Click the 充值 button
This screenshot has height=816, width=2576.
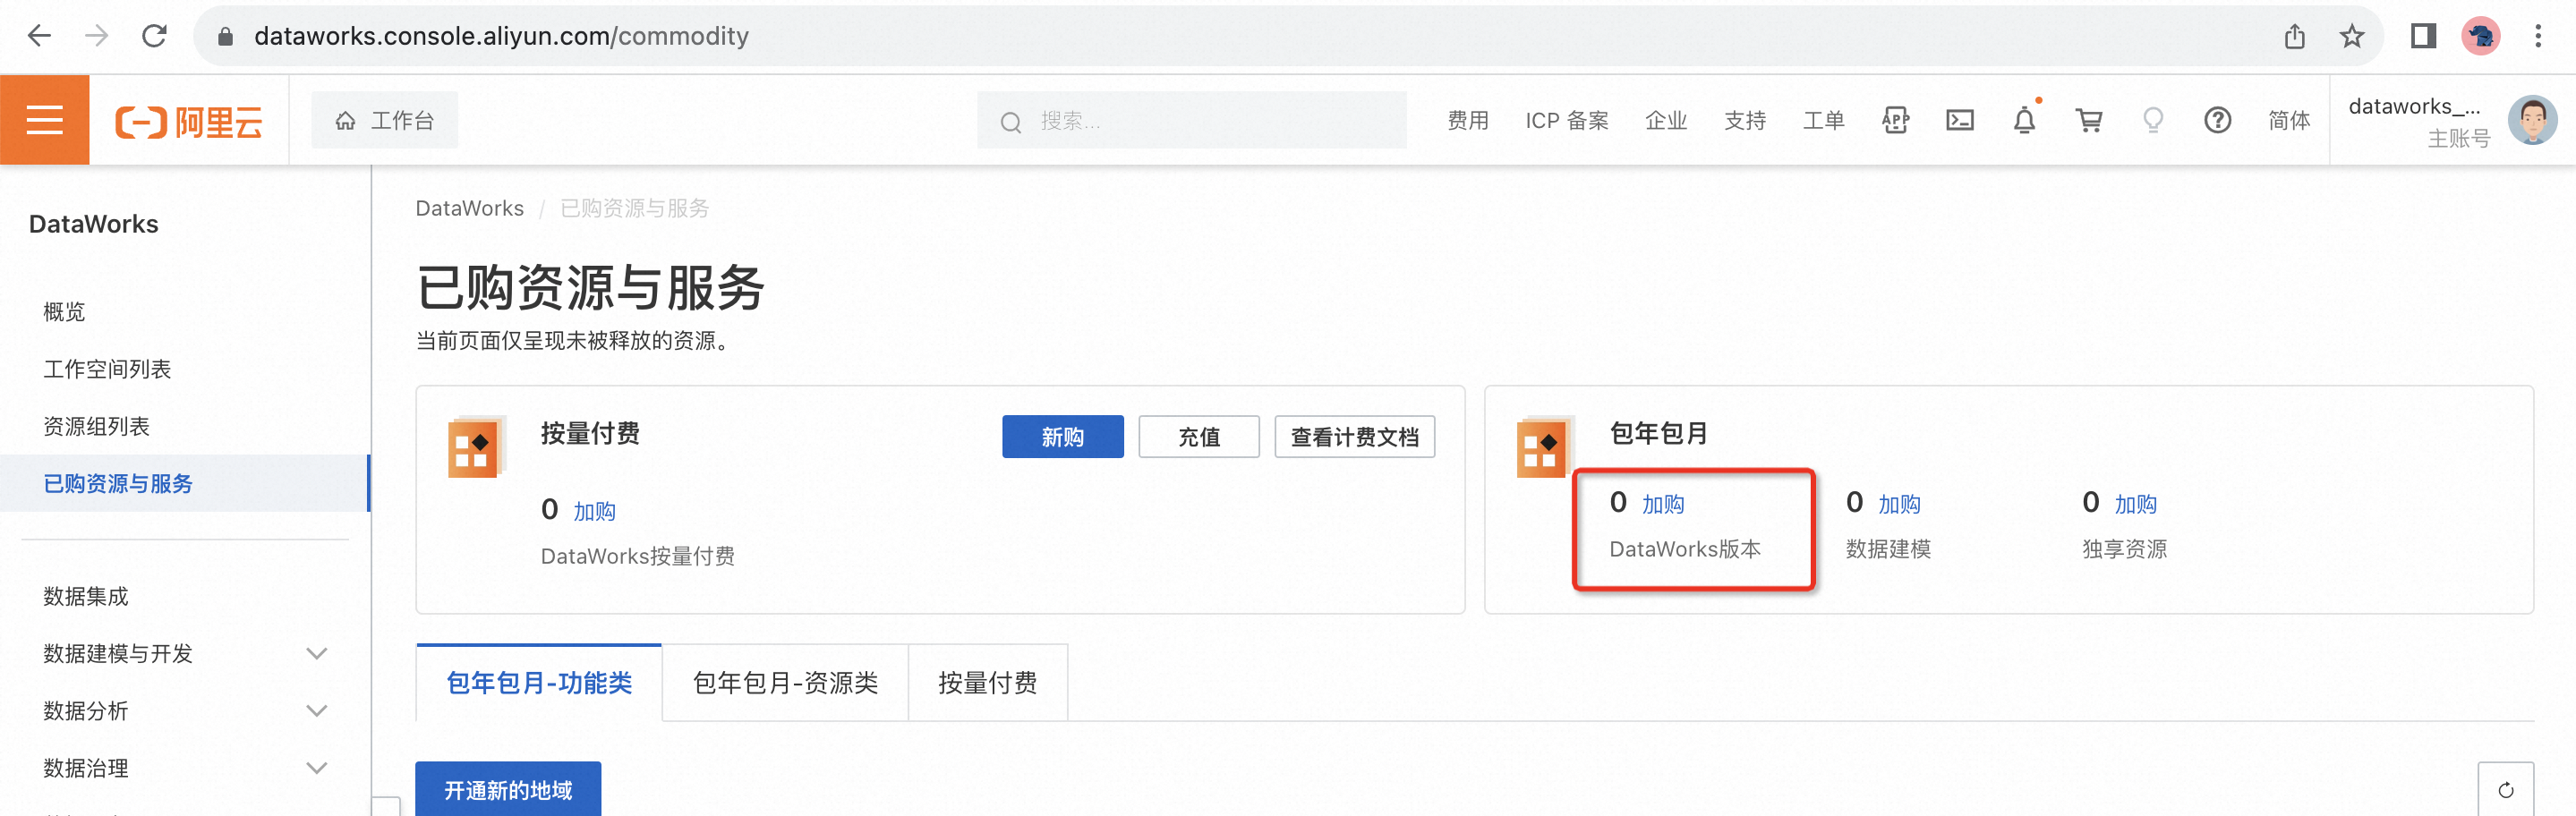(x=1198, y=436)
